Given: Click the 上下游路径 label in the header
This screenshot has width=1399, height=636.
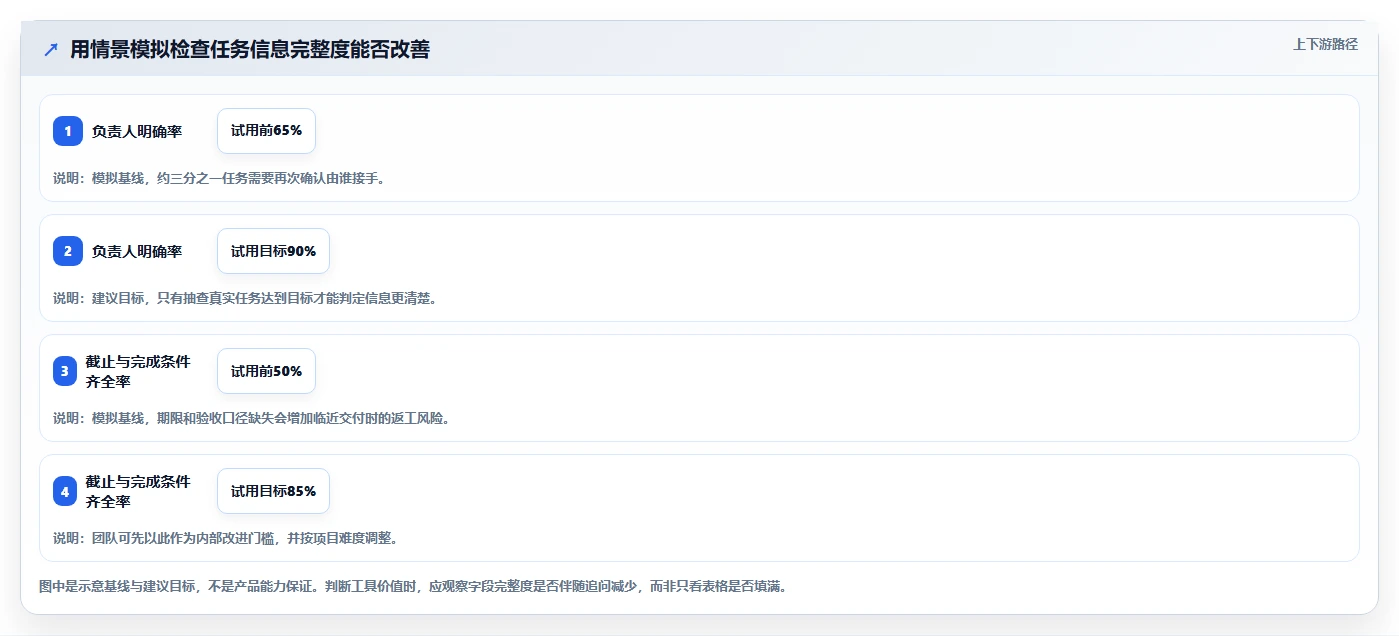Looking at the screenshot, I should pyautogui.click(x=1325, y=44).
